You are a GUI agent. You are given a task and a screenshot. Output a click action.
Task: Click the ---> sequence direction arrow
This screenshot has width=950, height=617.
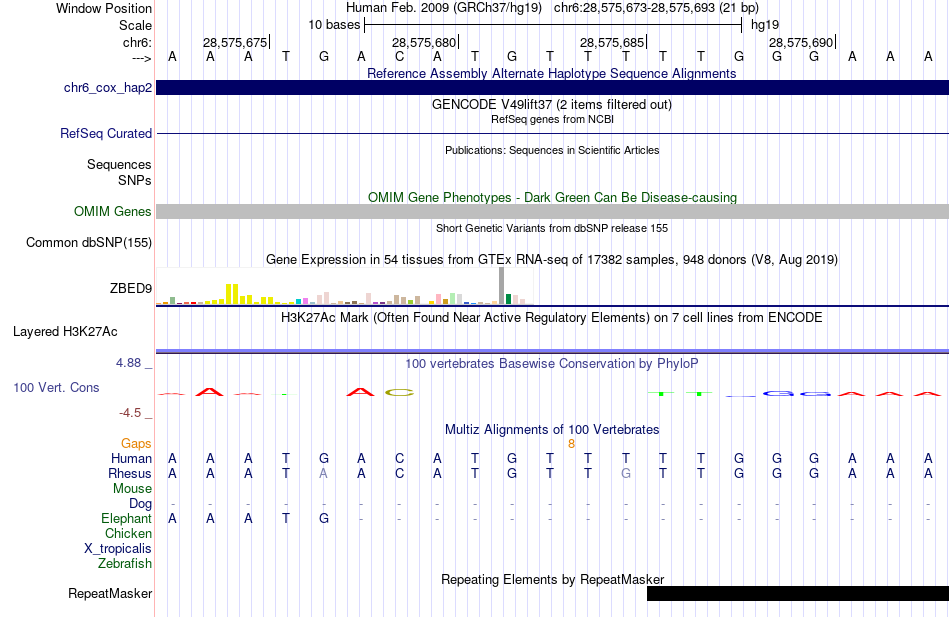pyautogui.click(x=142, y=58)
